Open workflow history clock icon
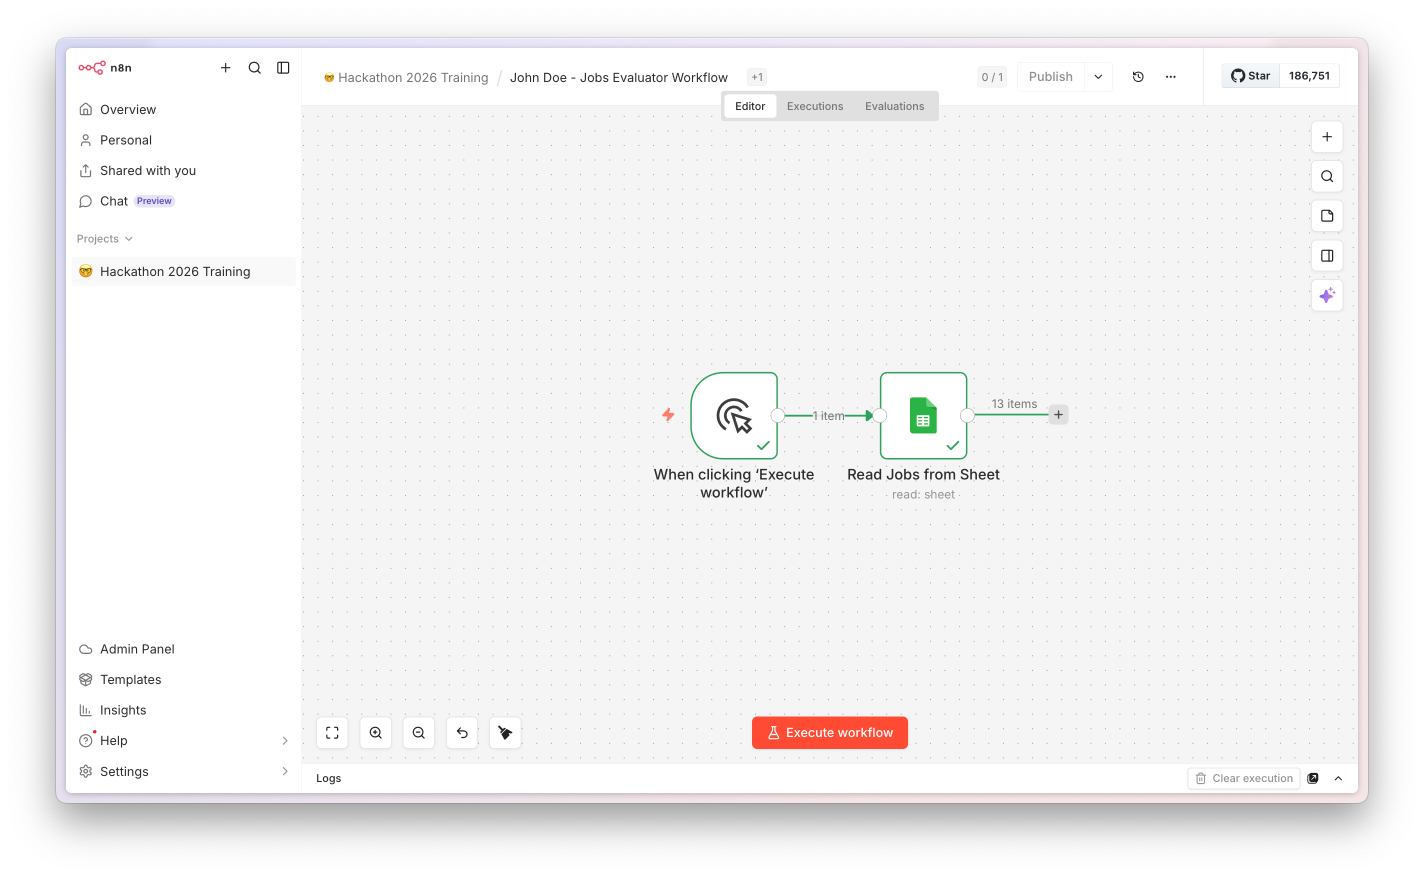 [x=1138, y=77]
